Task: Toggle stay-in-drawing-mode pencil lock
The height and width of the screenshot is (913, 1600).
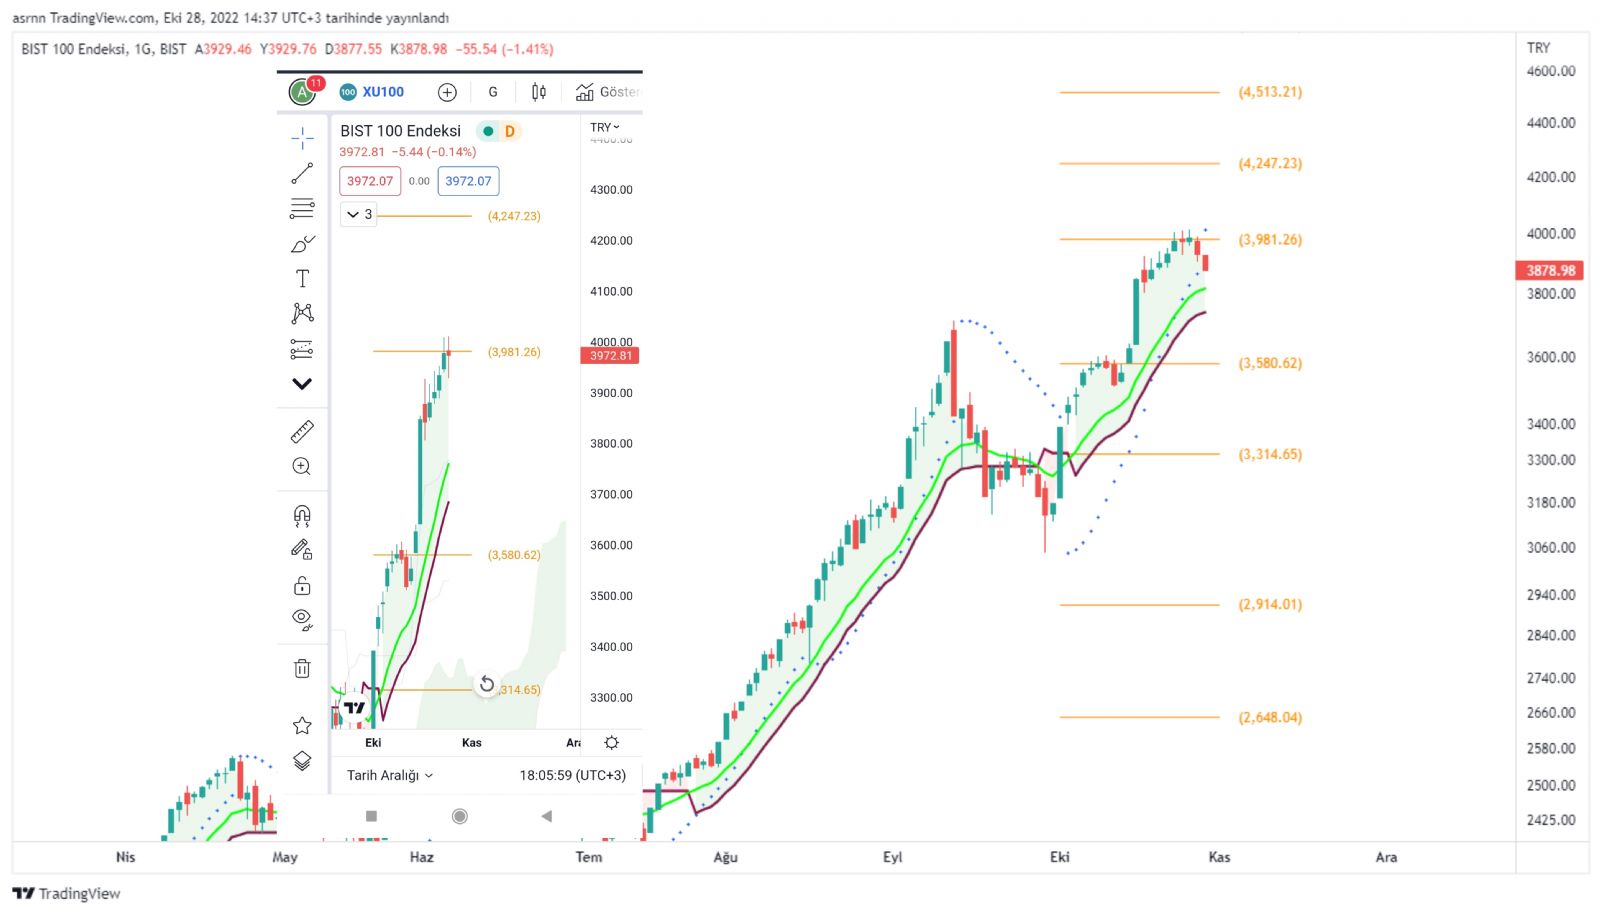Action: click(302, 549)
